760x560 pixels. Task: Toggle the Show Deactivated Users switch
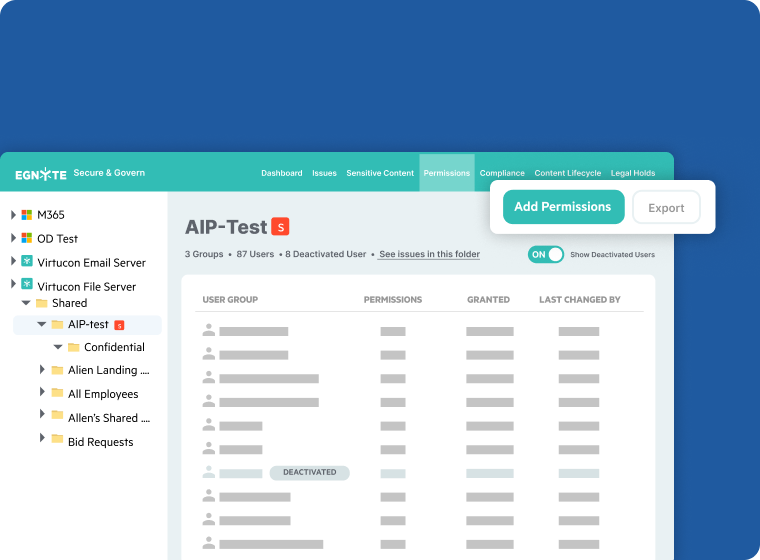tap(546, 255)
